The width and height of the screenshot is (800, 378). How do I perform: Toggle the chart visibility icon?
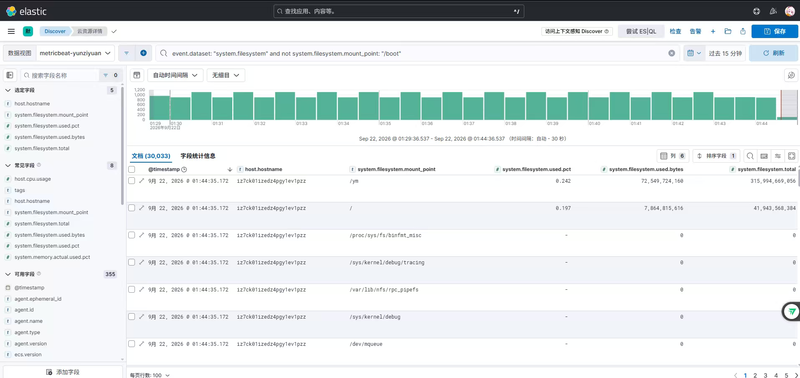[x=137, y=75]
